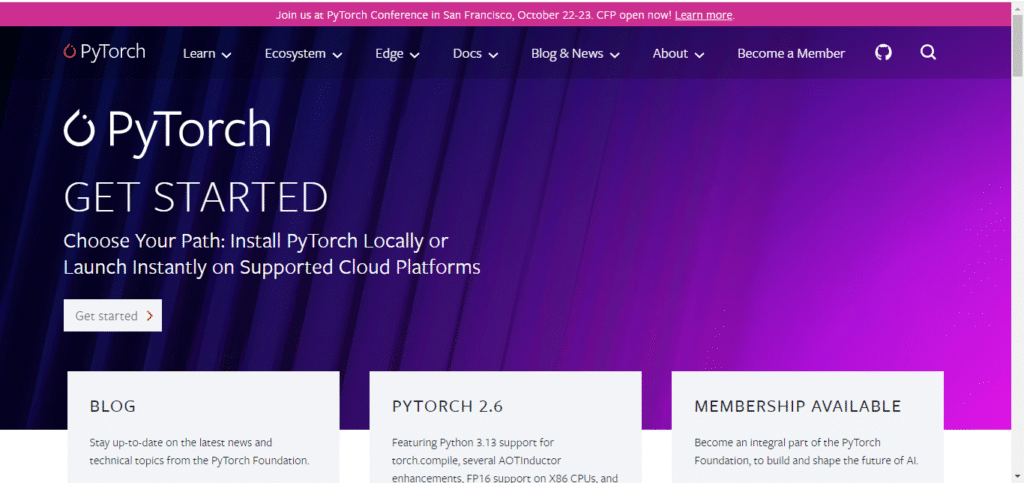
Task: Open the GitHub repository icon
Action: tap(883, 53)
